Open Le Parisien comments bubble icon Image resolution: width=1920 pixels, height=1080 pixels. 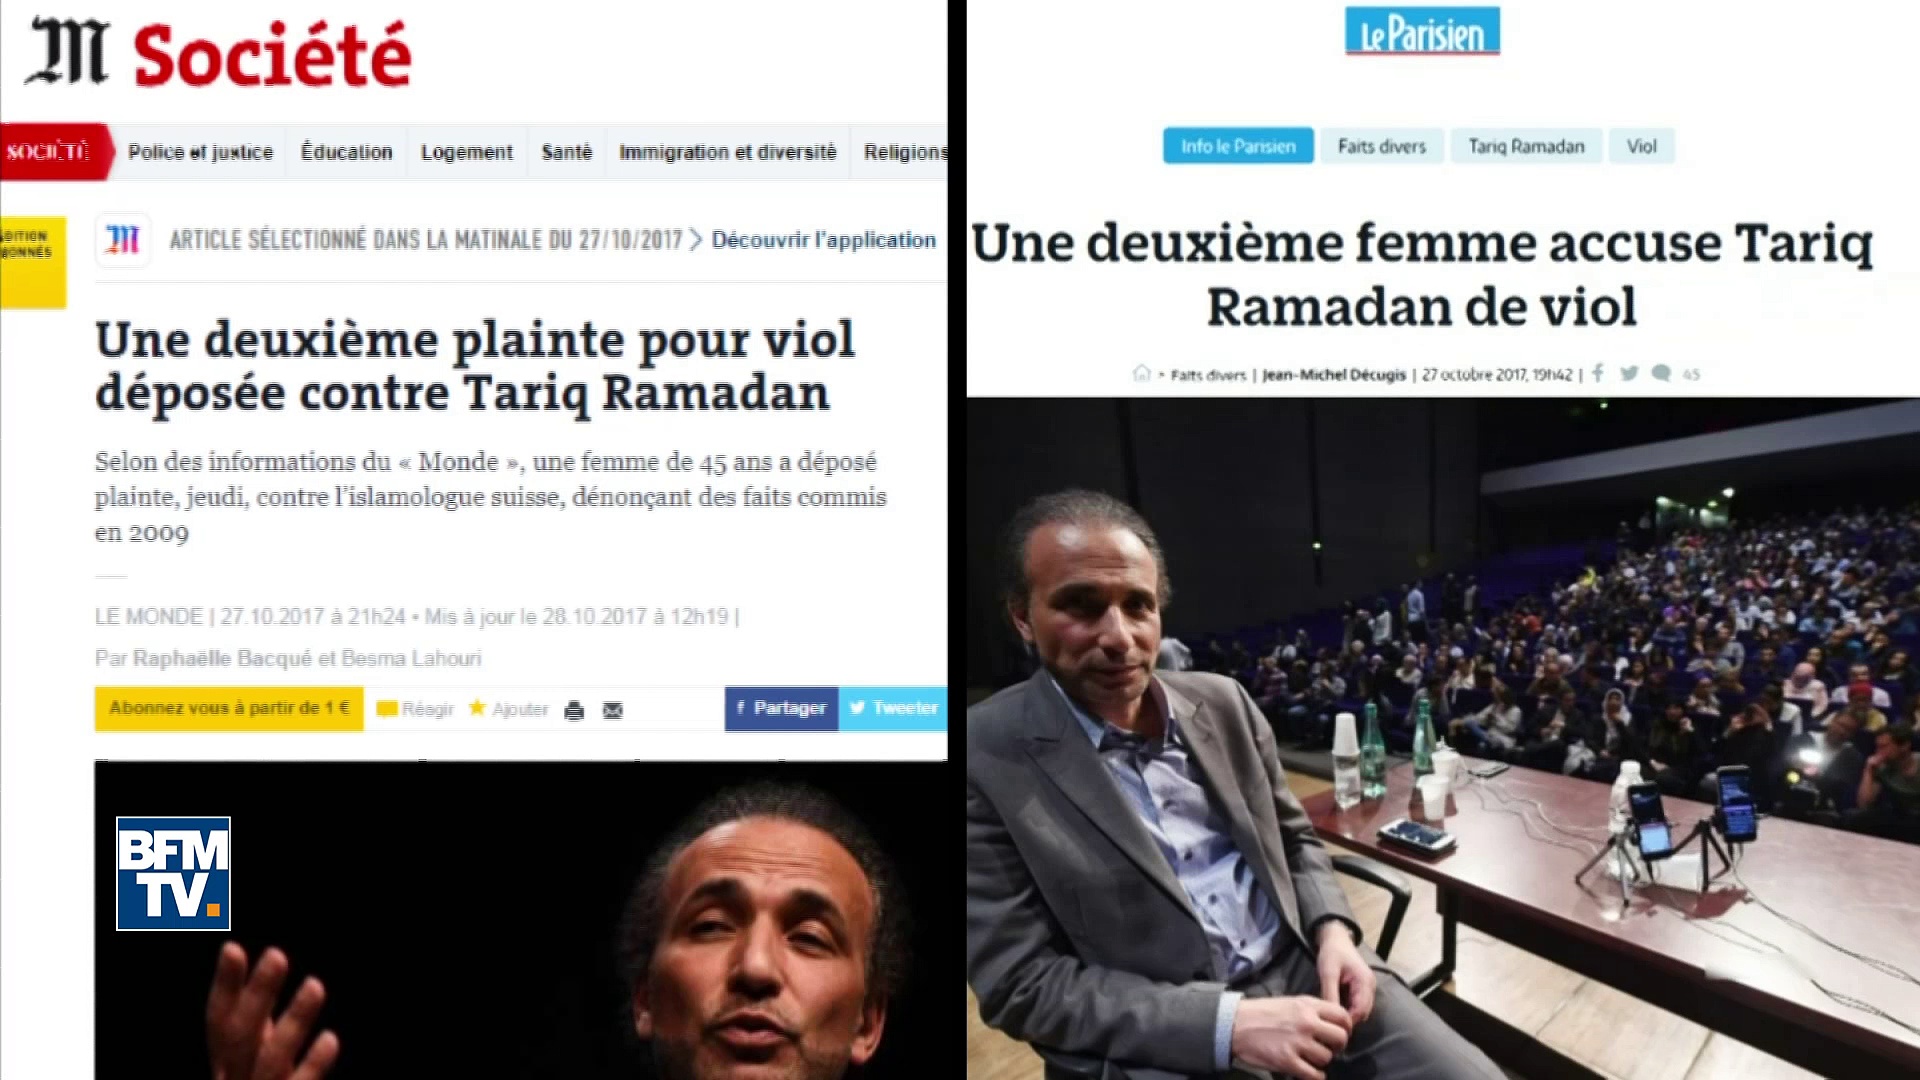coord(1661,373)
